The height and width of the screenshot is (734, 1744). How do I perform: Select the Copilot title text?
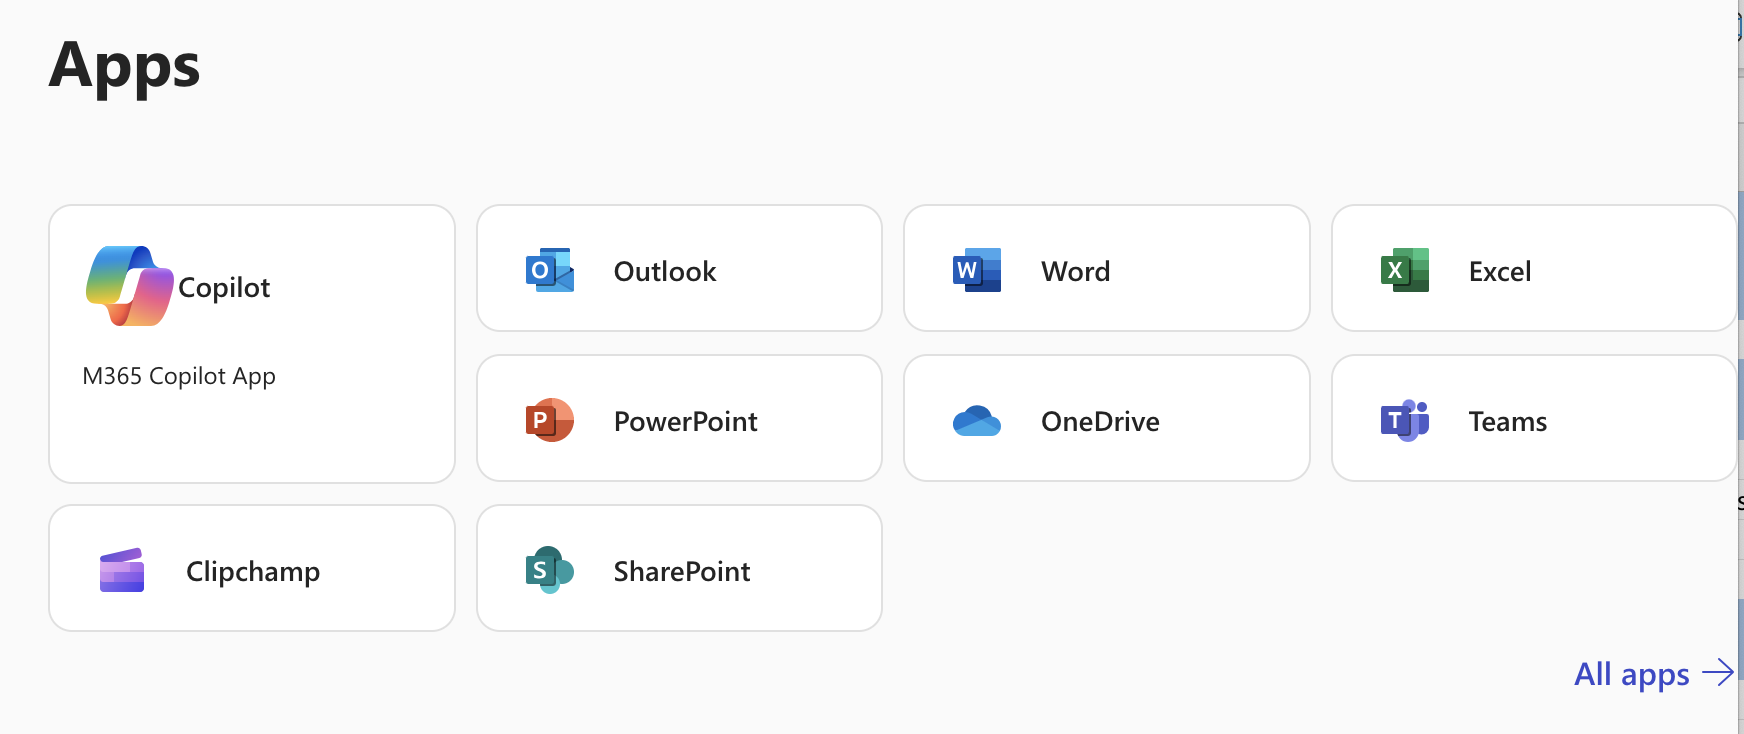(224, 288)
